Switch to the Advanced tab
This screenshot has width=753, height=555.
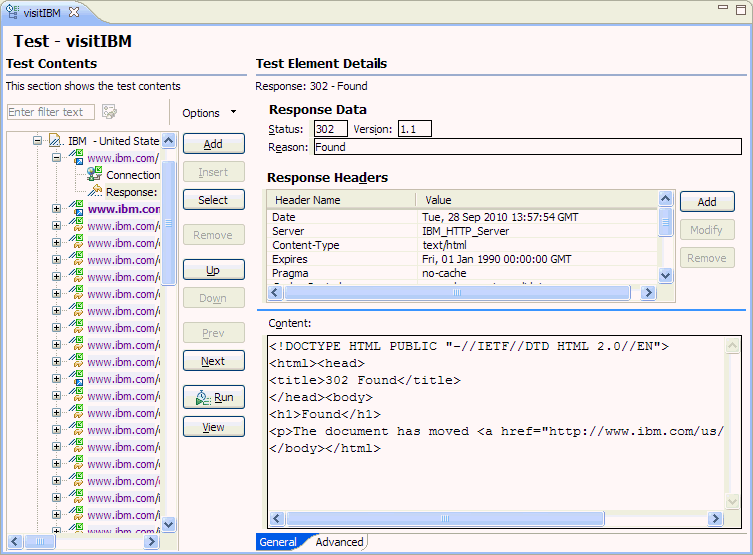(339, 542)
